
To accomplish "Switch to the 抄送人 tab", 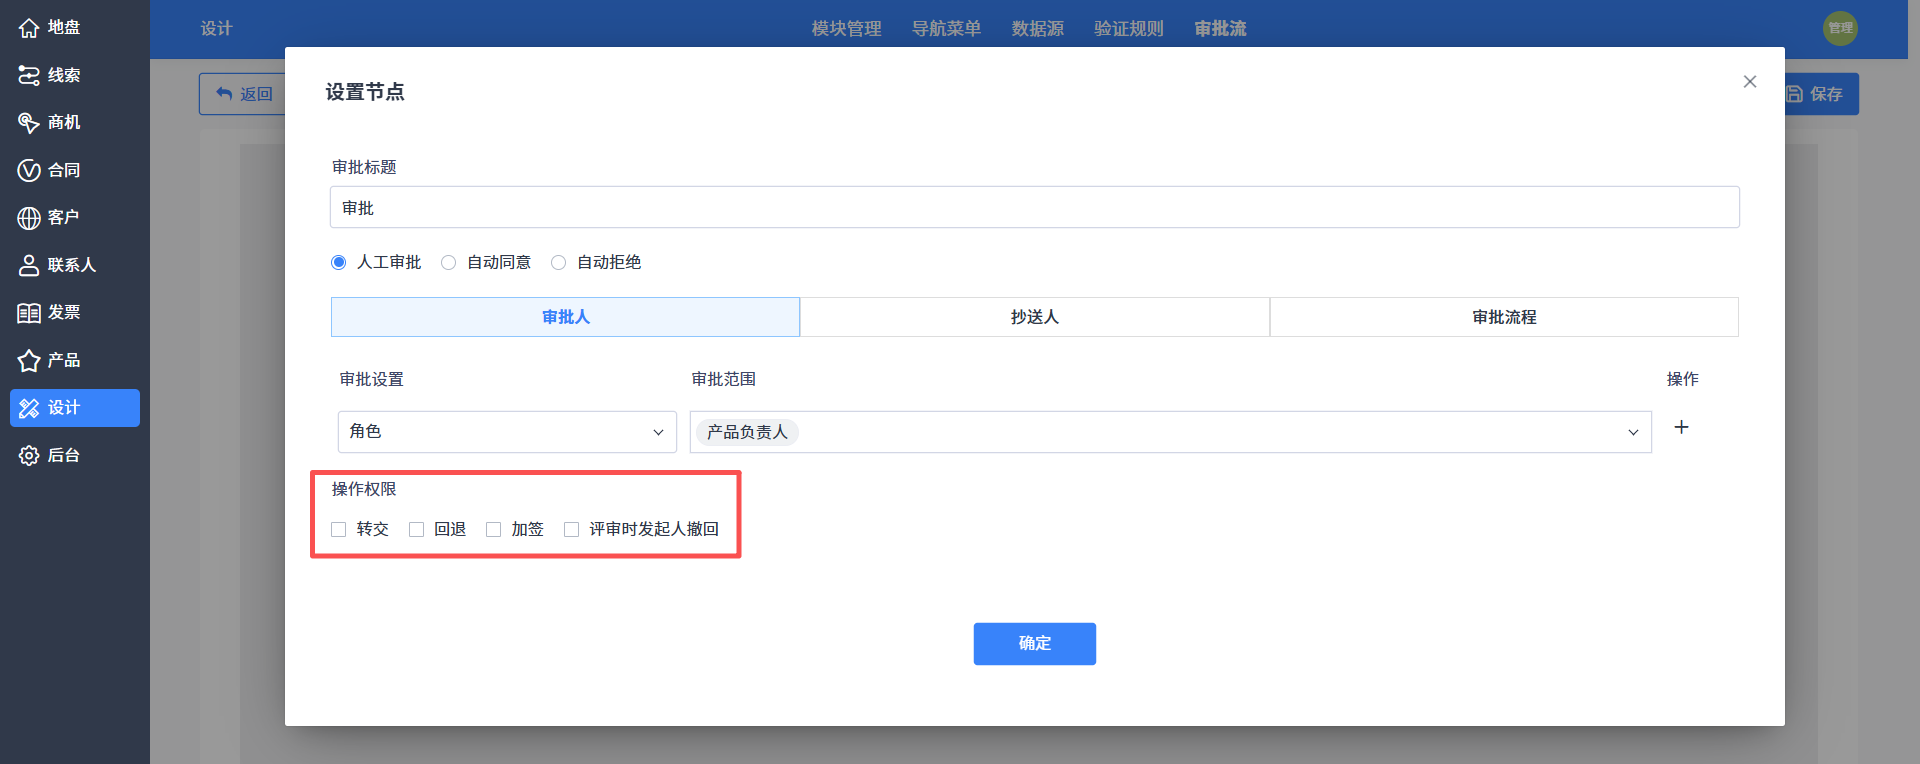I will tap(1035, 317).
